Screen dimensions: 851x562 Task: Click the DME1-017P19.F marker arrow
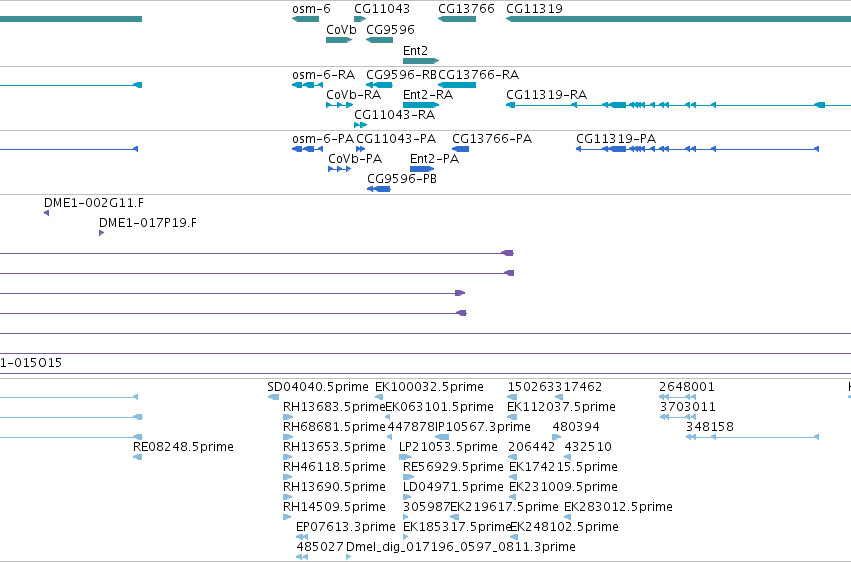pyautogui.click(x=101, y=233)
